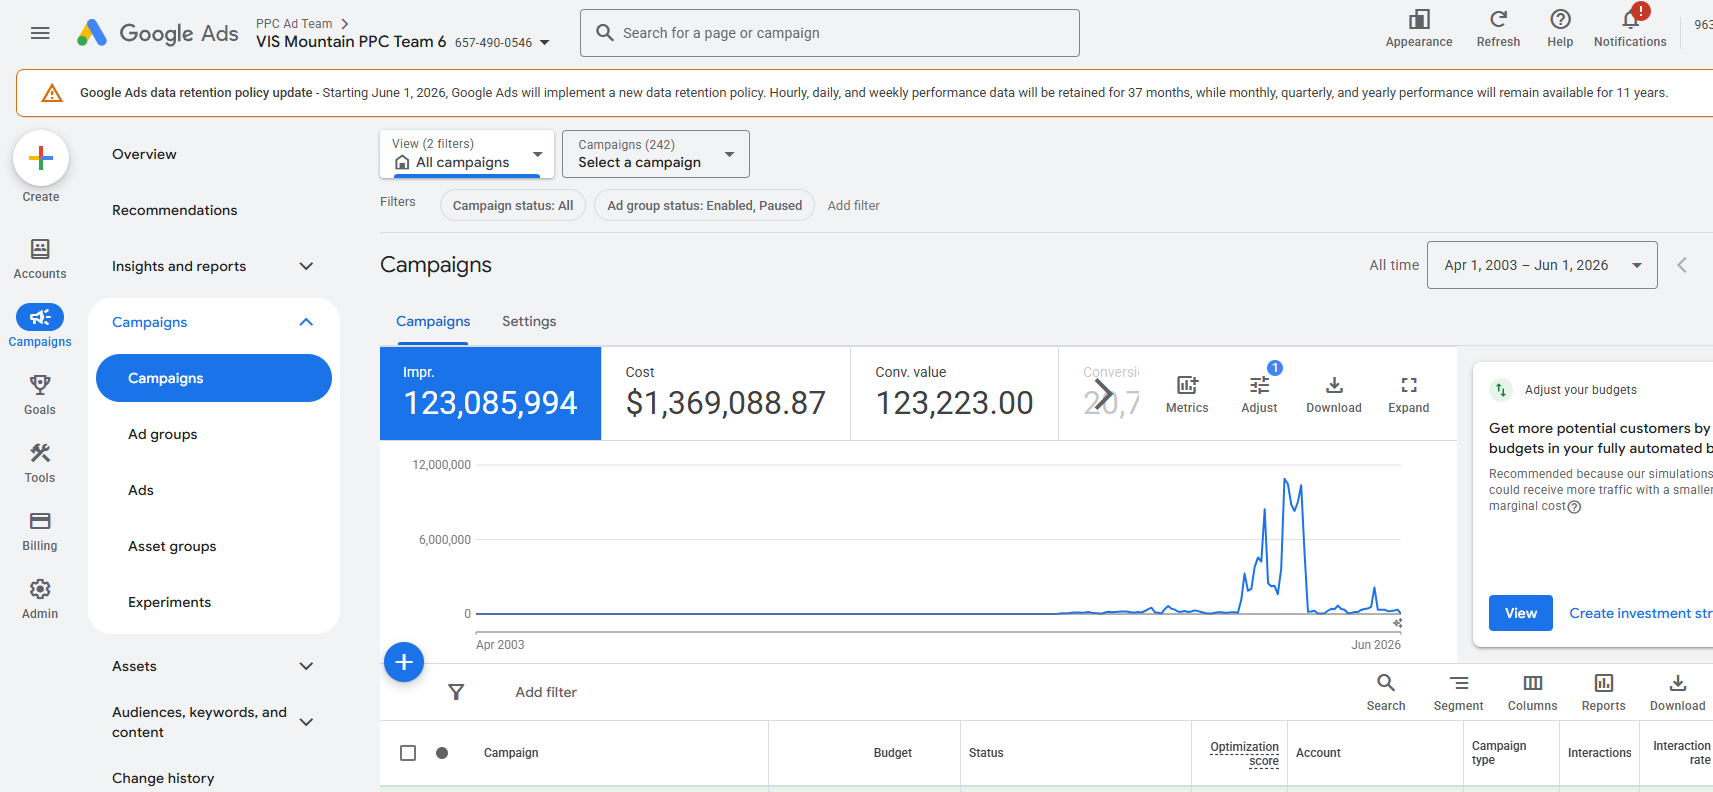Open Asset groups in sidebar
Image resolution: width=1713 pixels, height=792 pixels.
point(172,546)
